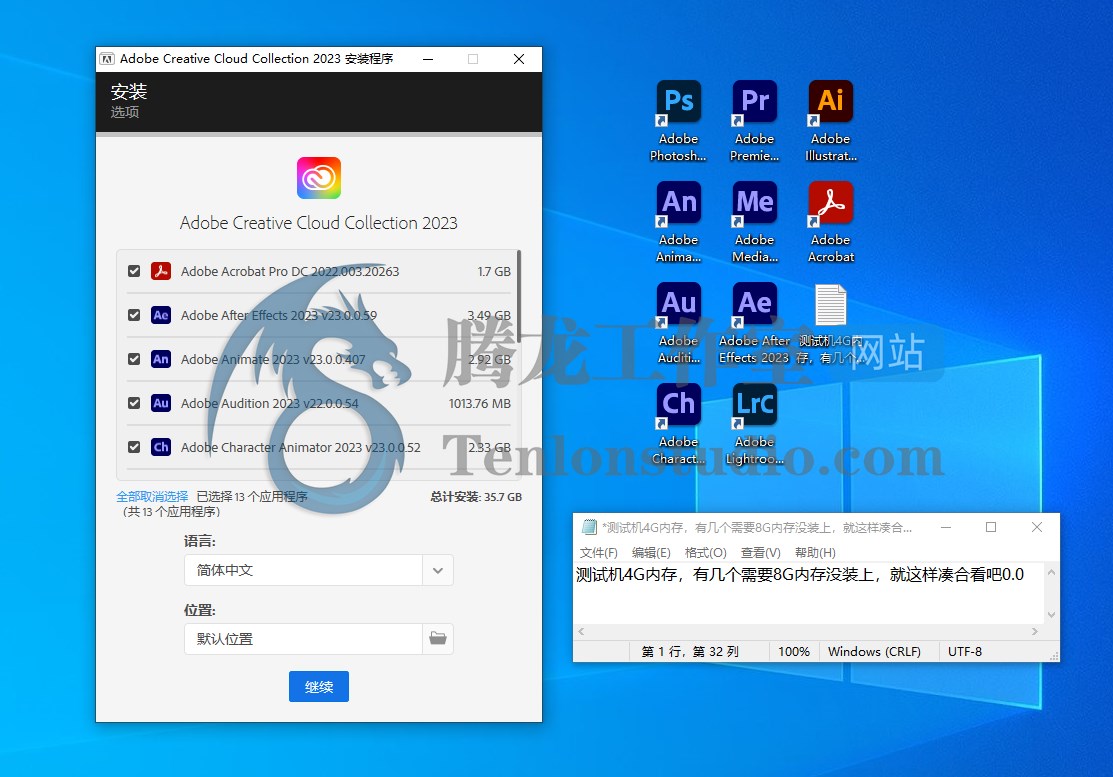Screen dimensions: 1113x777
Task: Close the Notepad window
Action: pyautogui.click(x=1037, y=527)
